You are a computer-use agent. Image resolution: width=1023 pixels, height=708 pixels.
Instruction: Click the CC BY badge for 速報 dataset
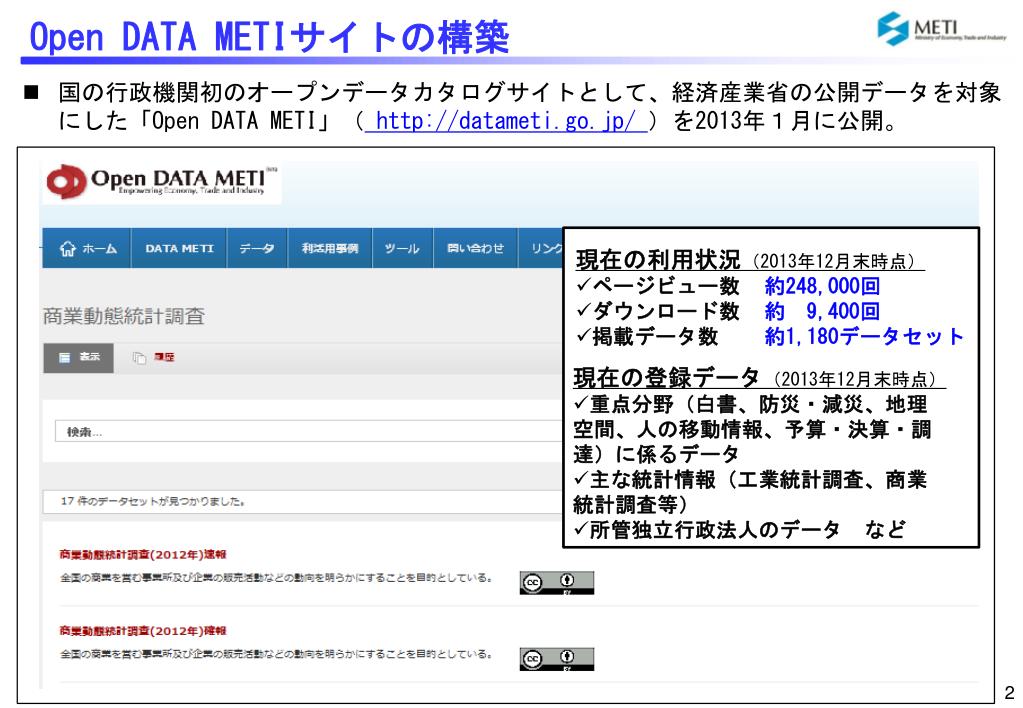pyautogui.click(x=557, y=583)
